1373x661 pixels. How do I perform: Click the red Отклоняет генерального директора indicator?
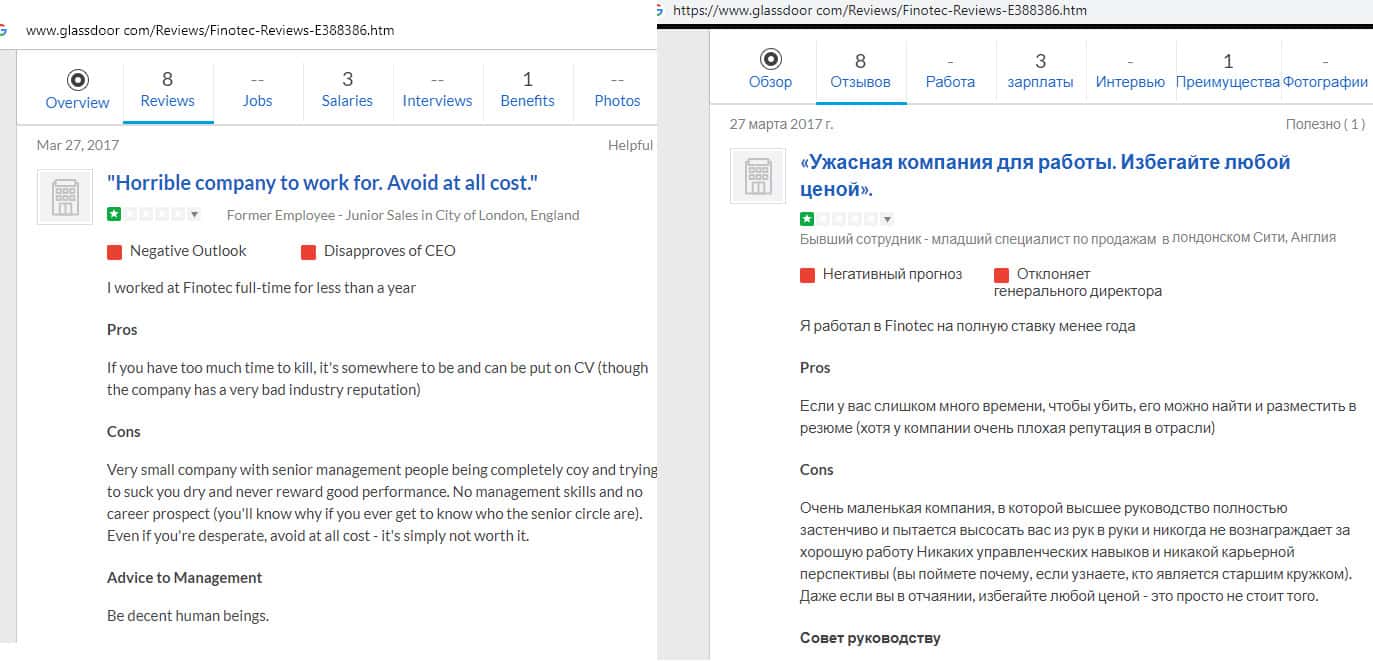pos(1001,275)
